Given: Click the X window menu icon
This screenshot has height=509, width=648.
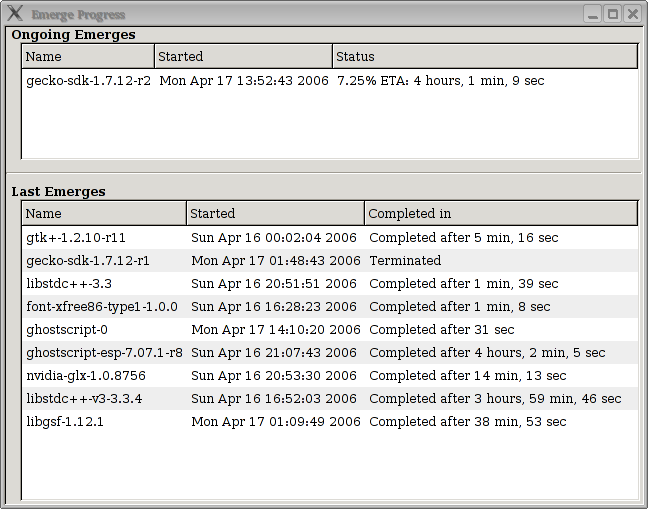Looking at the screenshot, I should pyautogui.click(x=15, y=13).
